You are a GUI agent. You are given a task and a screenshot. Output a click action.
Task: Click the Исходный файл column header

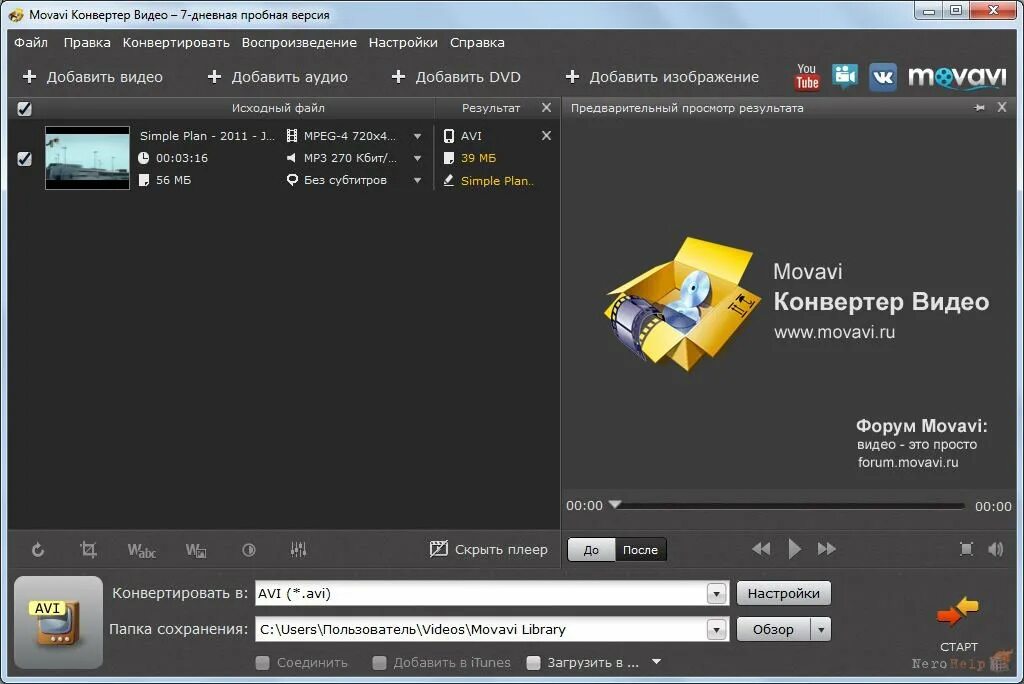point(278,108)
